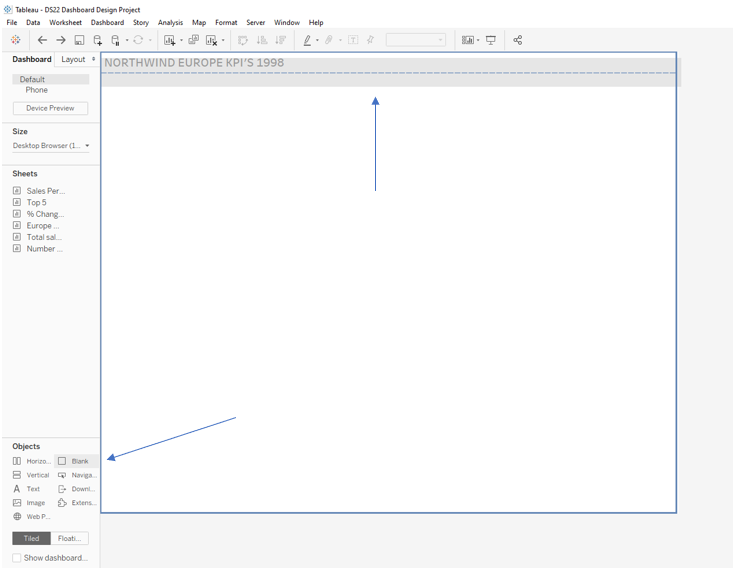Image resolution: width=733 pixels, height=568 pixels.
Task: Select the Extension object
Action: pyautogui.click(x=77, y=503)
